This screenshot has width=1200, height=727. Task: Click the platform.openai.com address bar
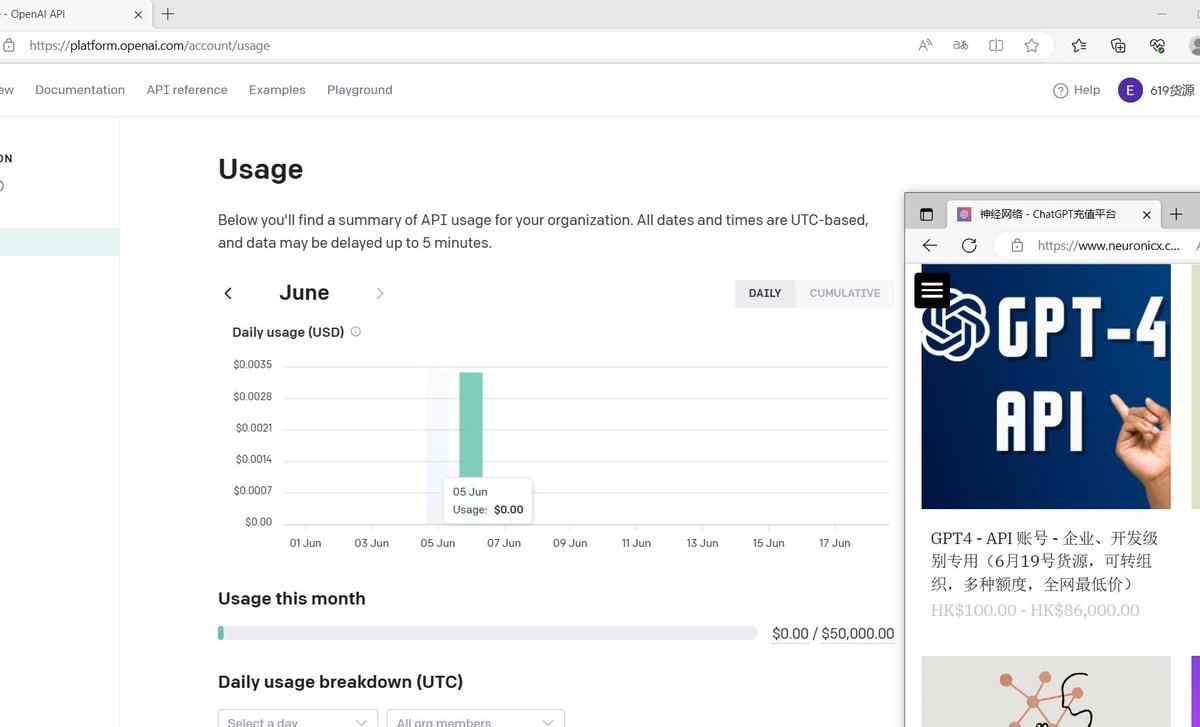pyautogui.click(x=470, y=45)
